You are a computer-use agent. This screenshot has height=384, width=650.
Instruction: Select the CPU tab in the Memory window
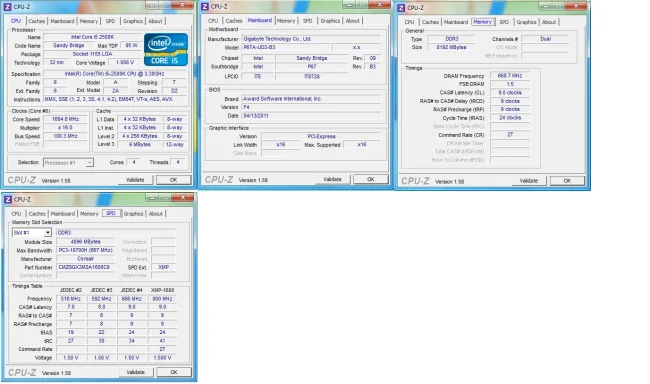pyautogui.click(x=410, y=22)
